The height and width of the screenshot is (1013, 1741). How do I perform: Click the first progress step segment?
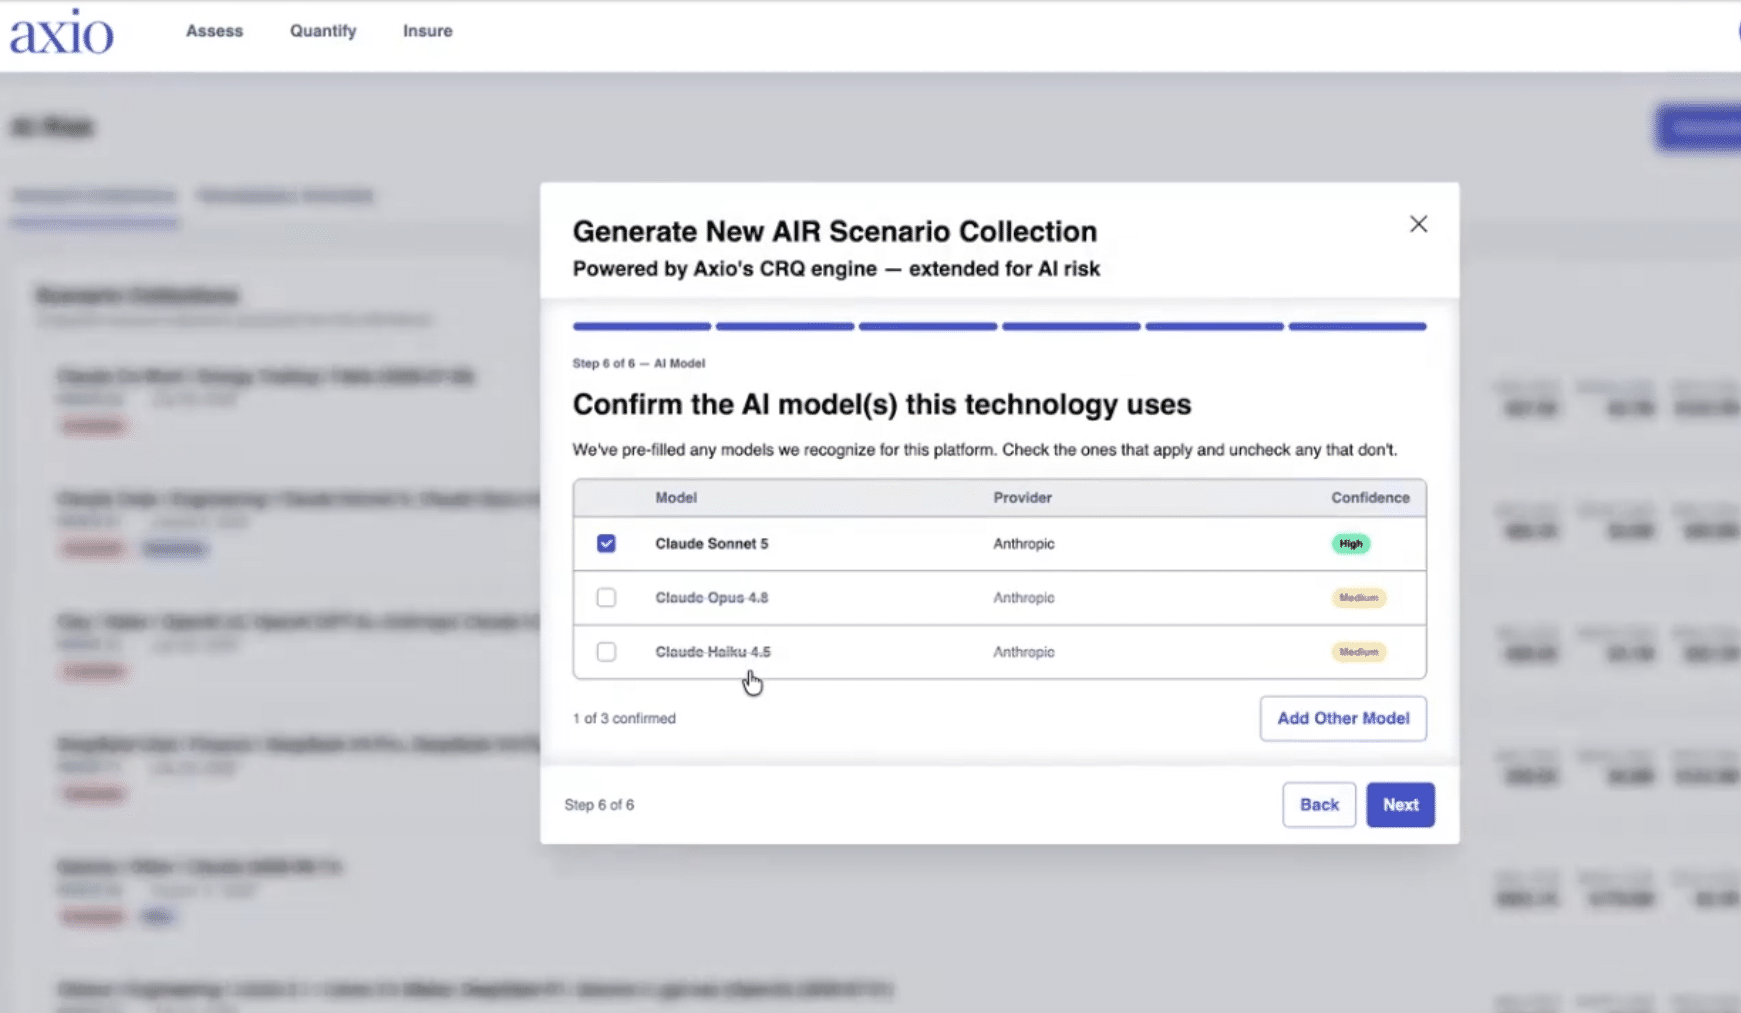642,326
